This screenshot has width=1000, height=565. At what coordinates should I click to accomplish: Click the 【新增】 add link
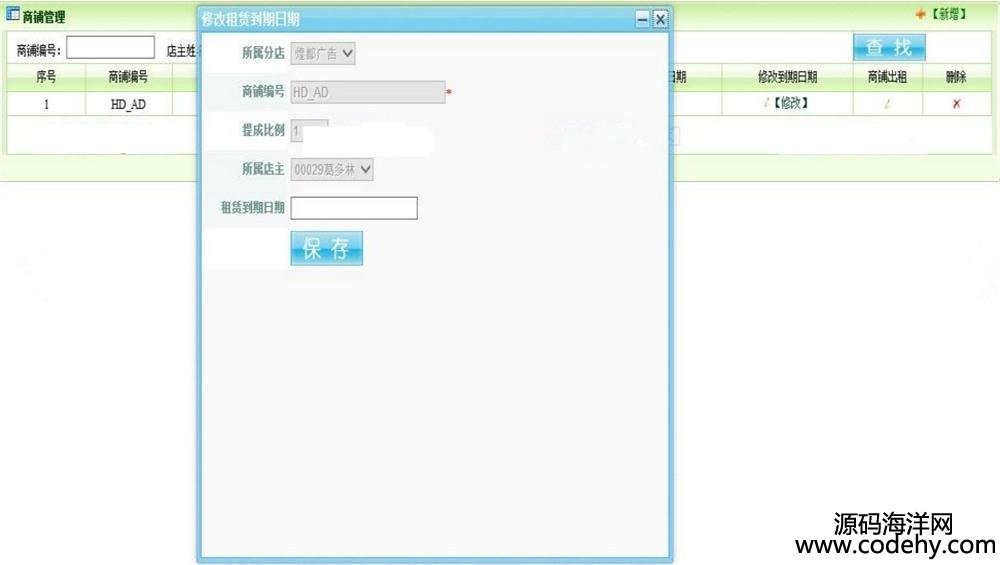(x=949, y=13)
